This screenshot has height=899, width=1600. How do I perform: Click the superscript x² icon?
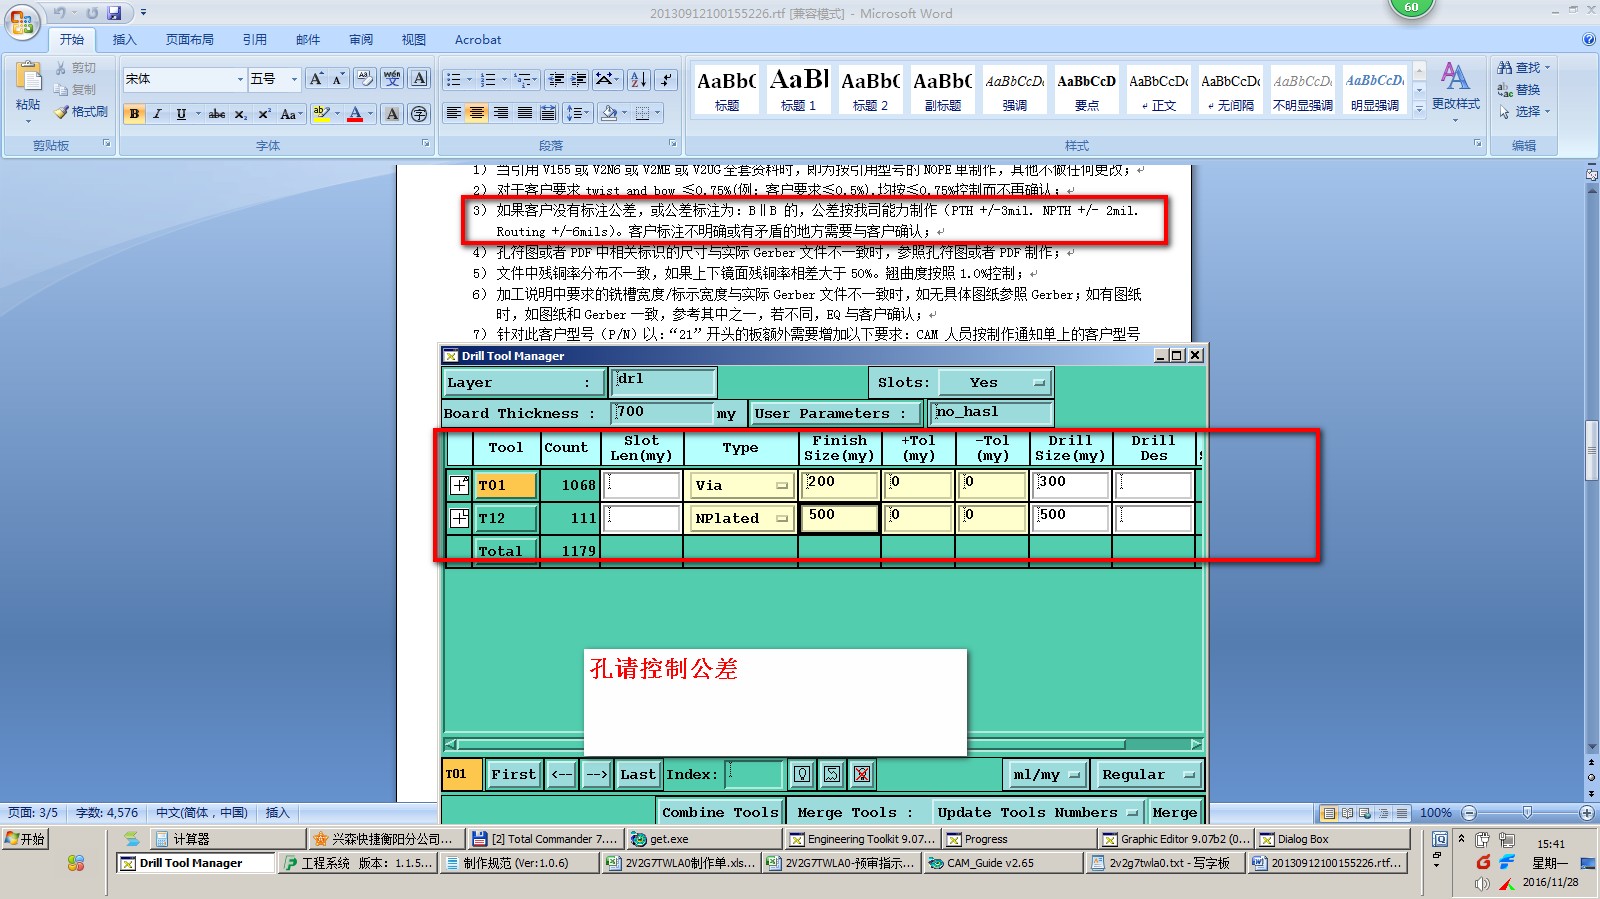point(264,114)
